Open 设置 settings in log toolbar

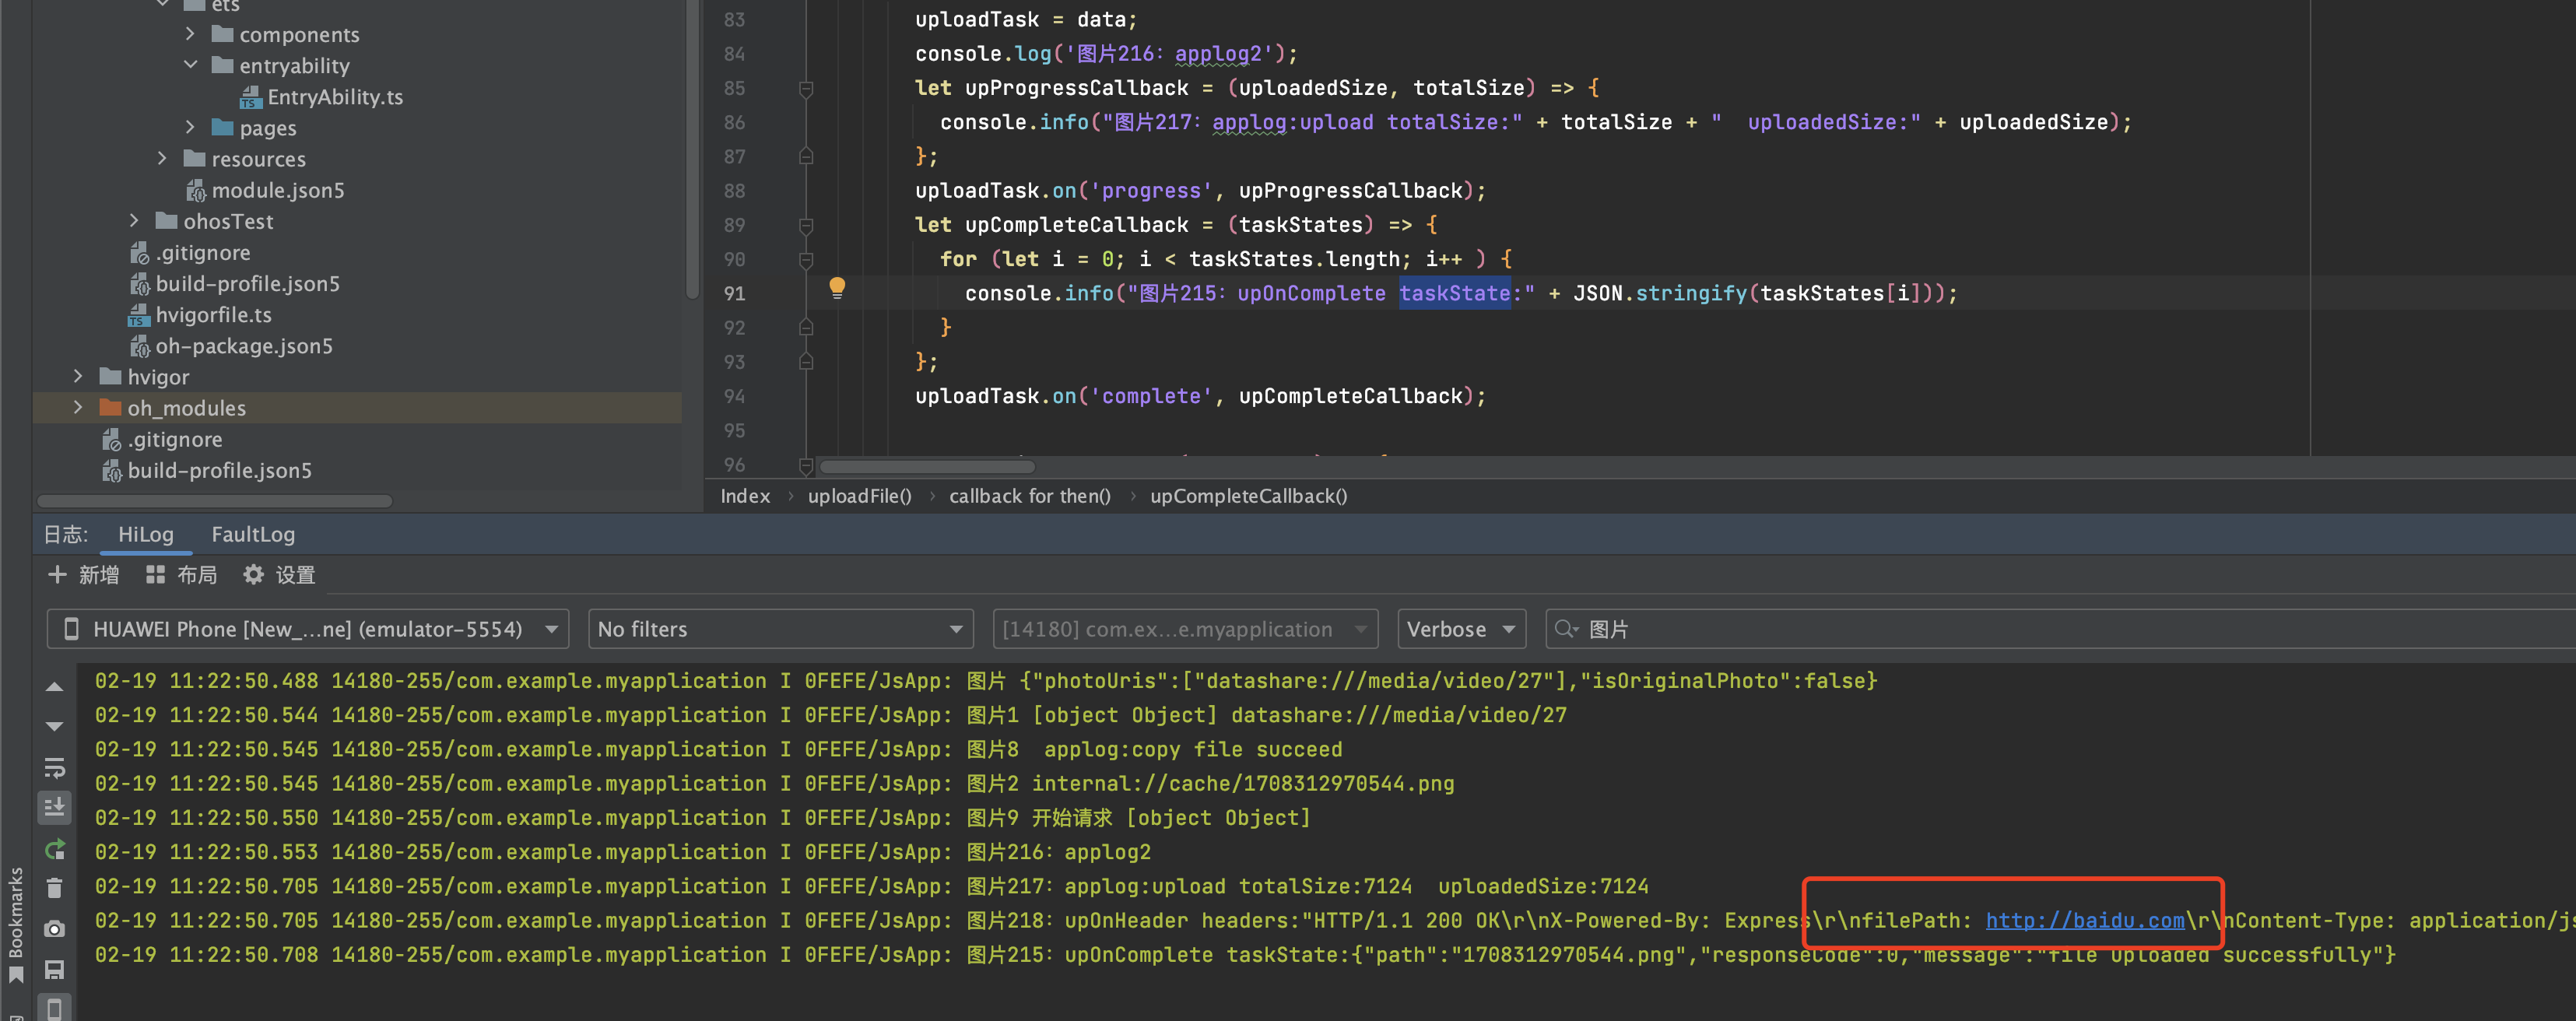pos(279,575)
